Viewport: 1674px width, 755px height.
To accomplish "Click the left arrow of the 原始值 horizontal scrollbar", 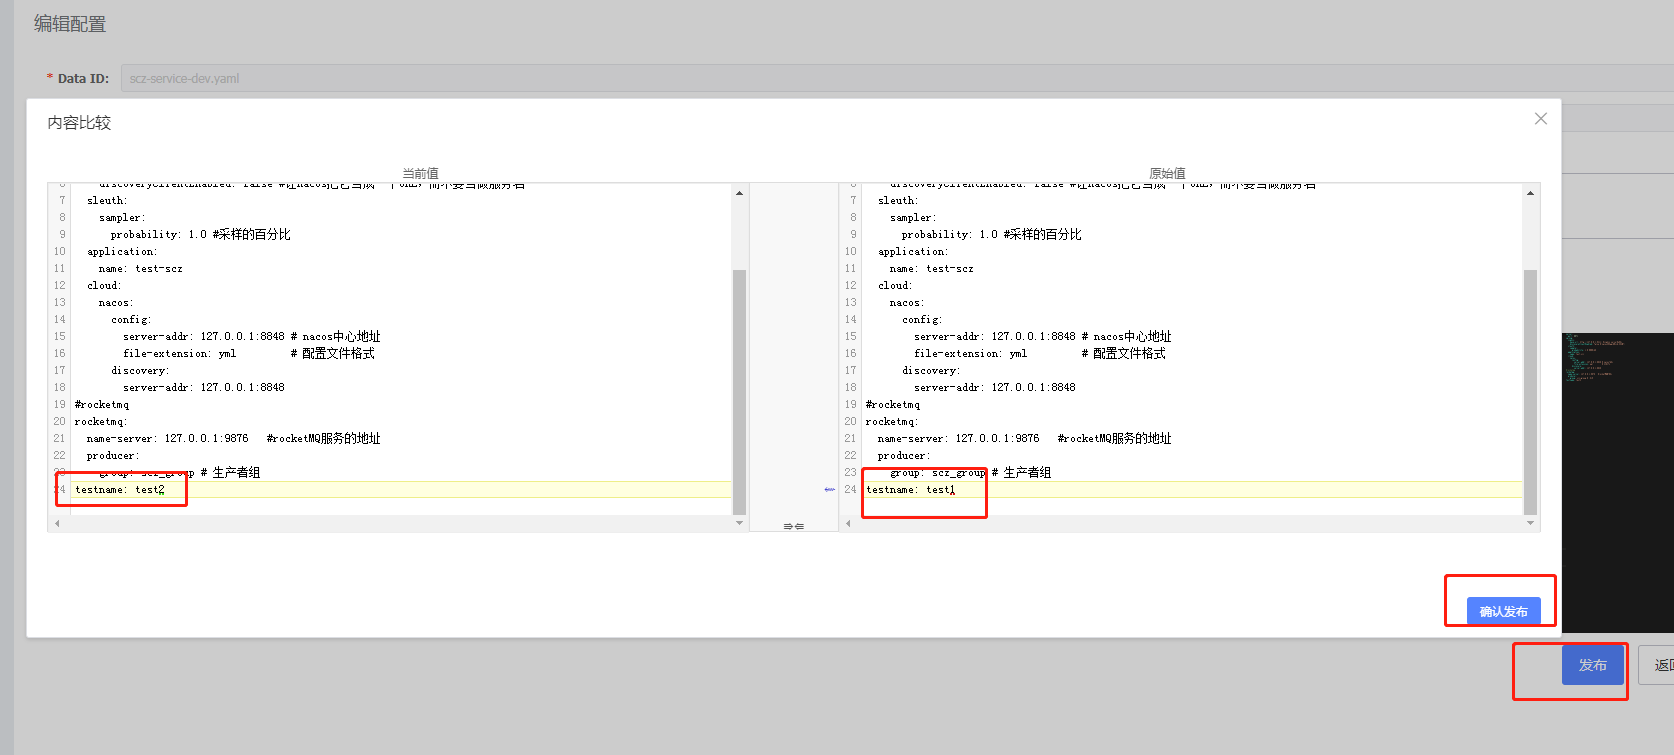I will [x=848, y=523].
